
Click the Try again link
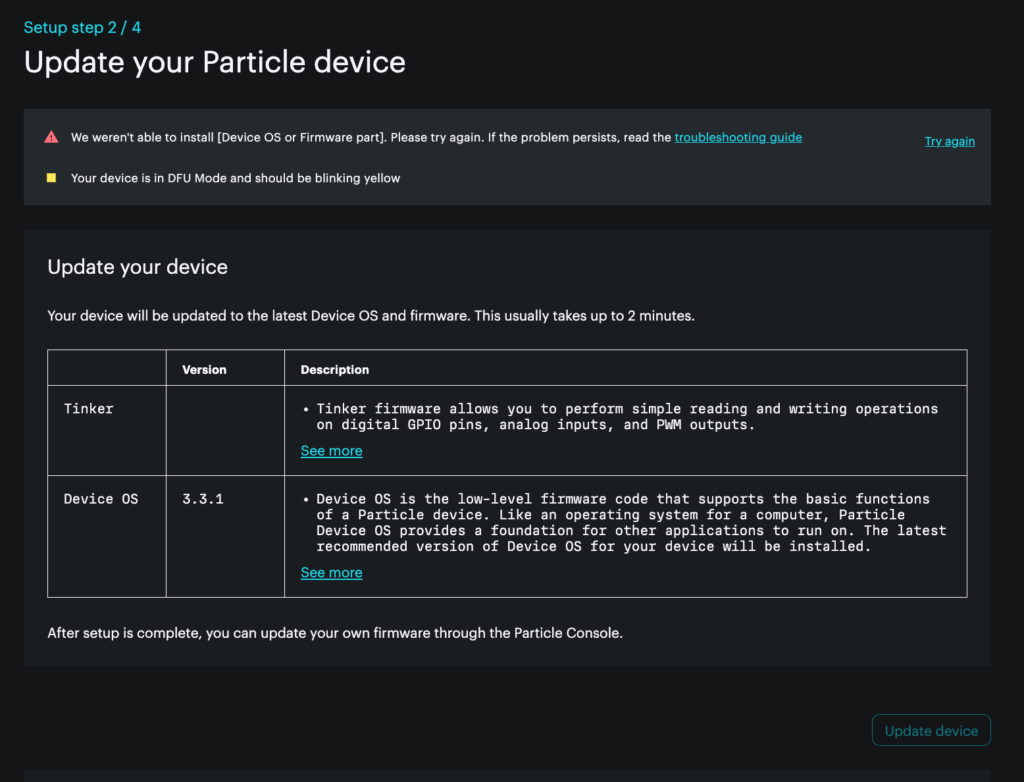(x=949, y=142)
